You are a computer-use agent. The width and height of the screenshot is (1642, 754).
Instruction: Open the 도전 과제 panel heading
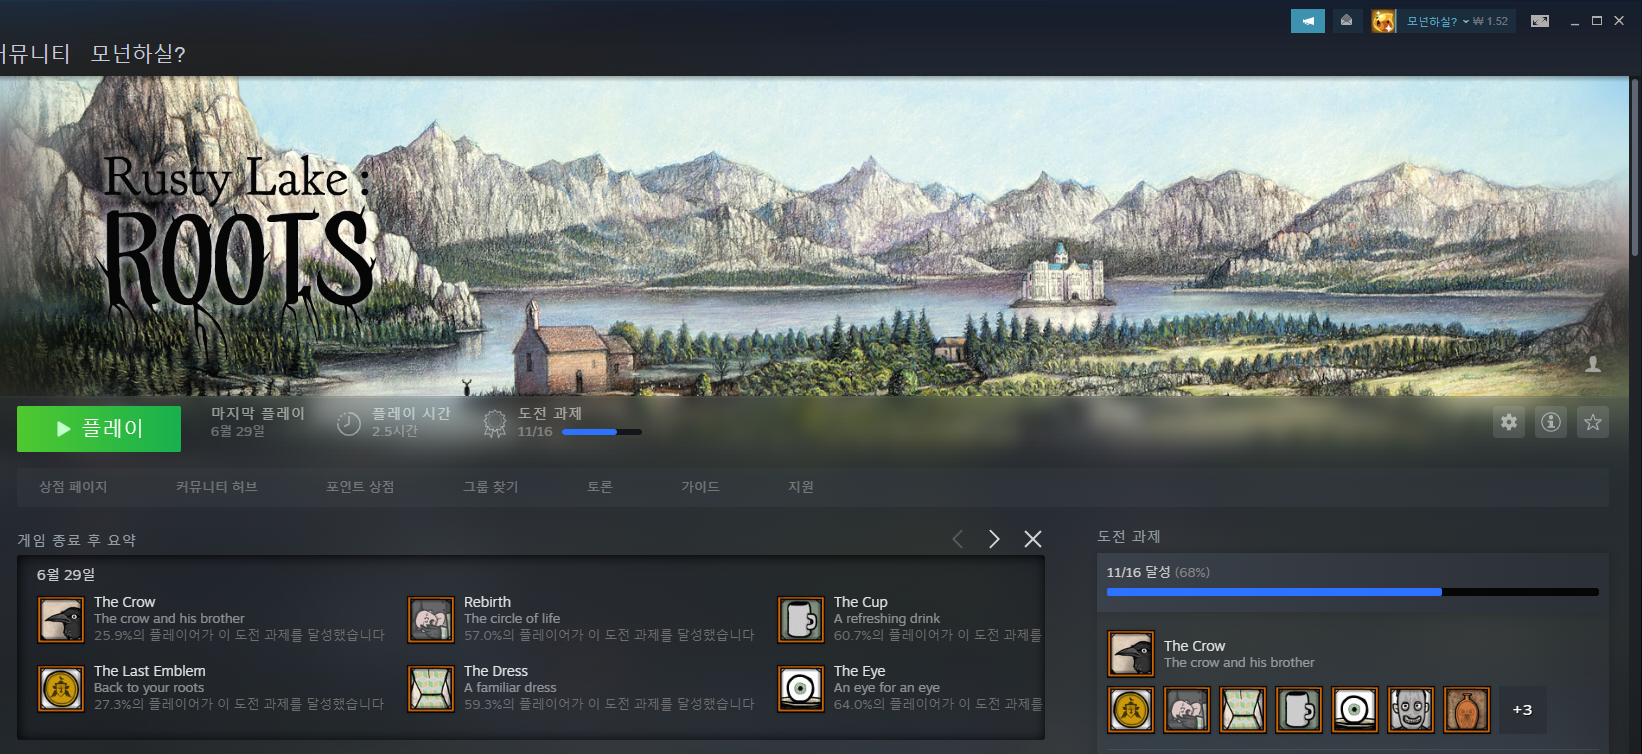(x=1129, y=537)
